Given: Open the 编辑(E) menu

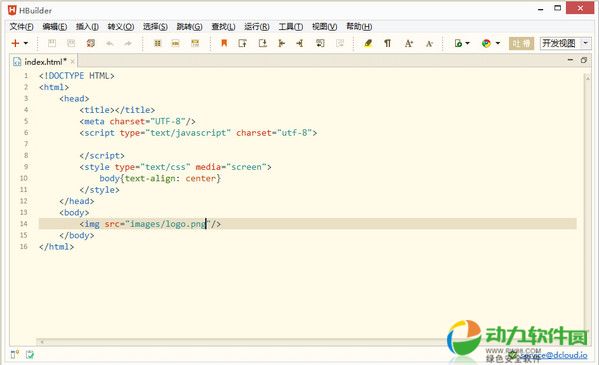Looking at the screenshot, I should [x=55, y=27].
